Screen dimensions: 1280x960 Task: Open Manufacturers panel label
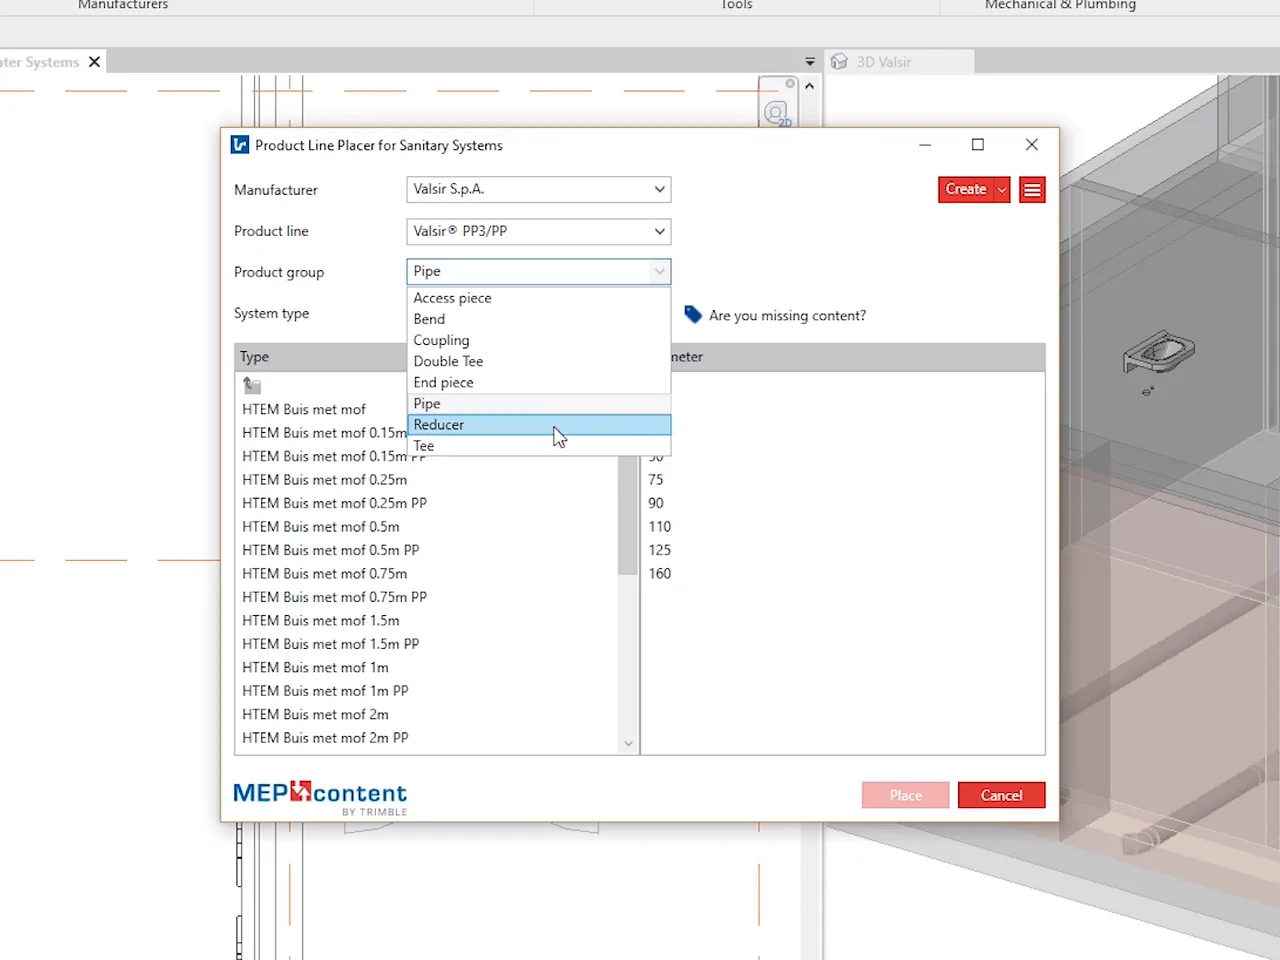coord(123,5)
